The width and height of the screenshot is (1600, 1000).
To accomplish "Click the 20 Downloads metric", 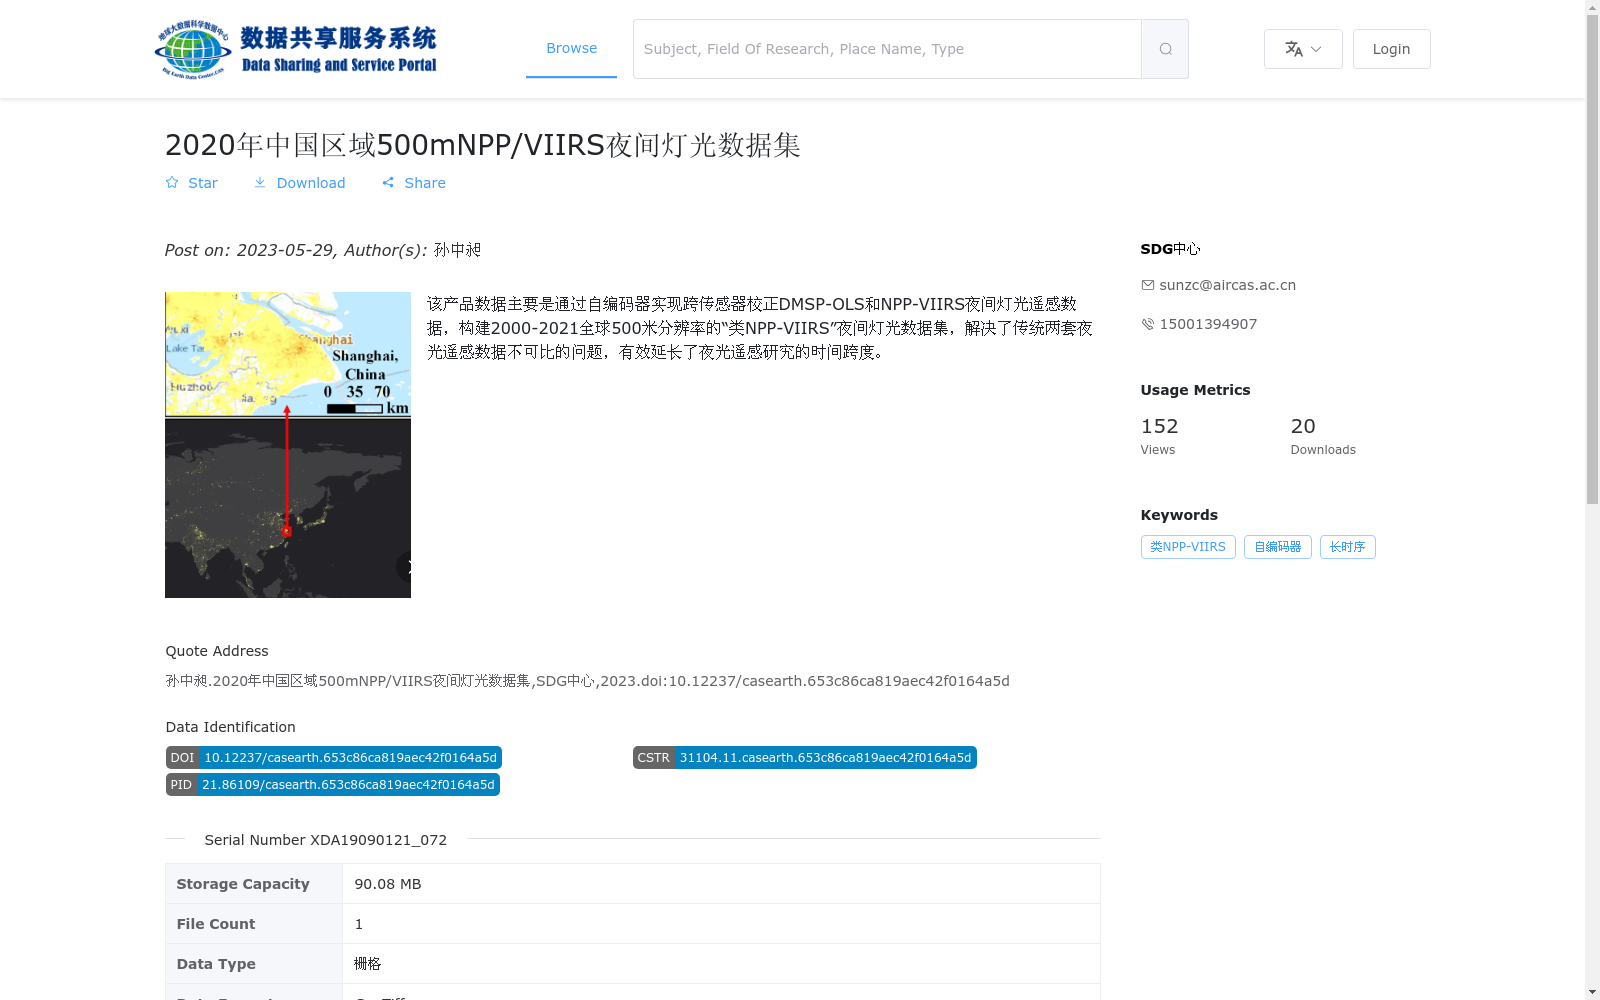I will tap(1323, 436).
